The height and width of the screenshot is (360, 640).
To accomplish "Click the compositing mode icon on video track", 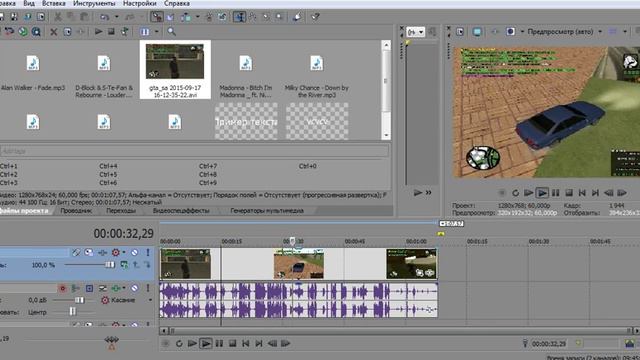I will coord(124,265).
